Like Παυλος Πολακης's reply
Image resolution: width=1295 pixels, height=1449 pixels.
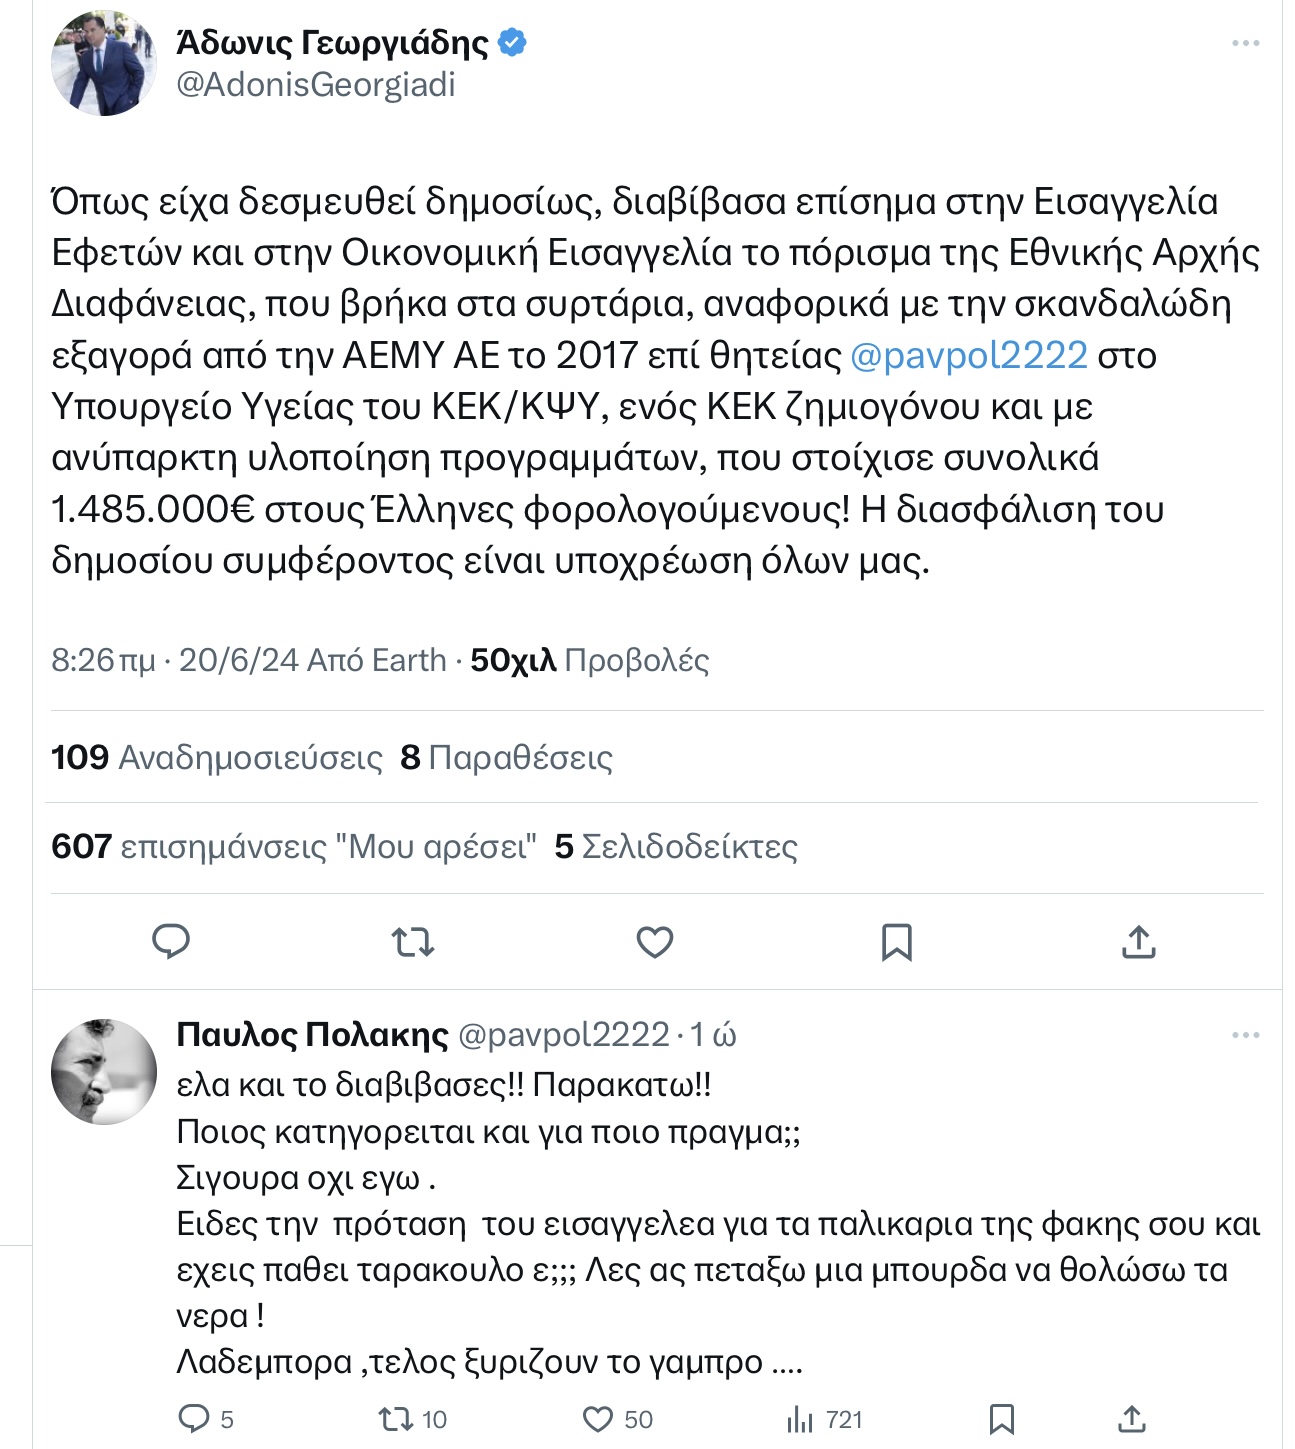tap(598, 1419)
